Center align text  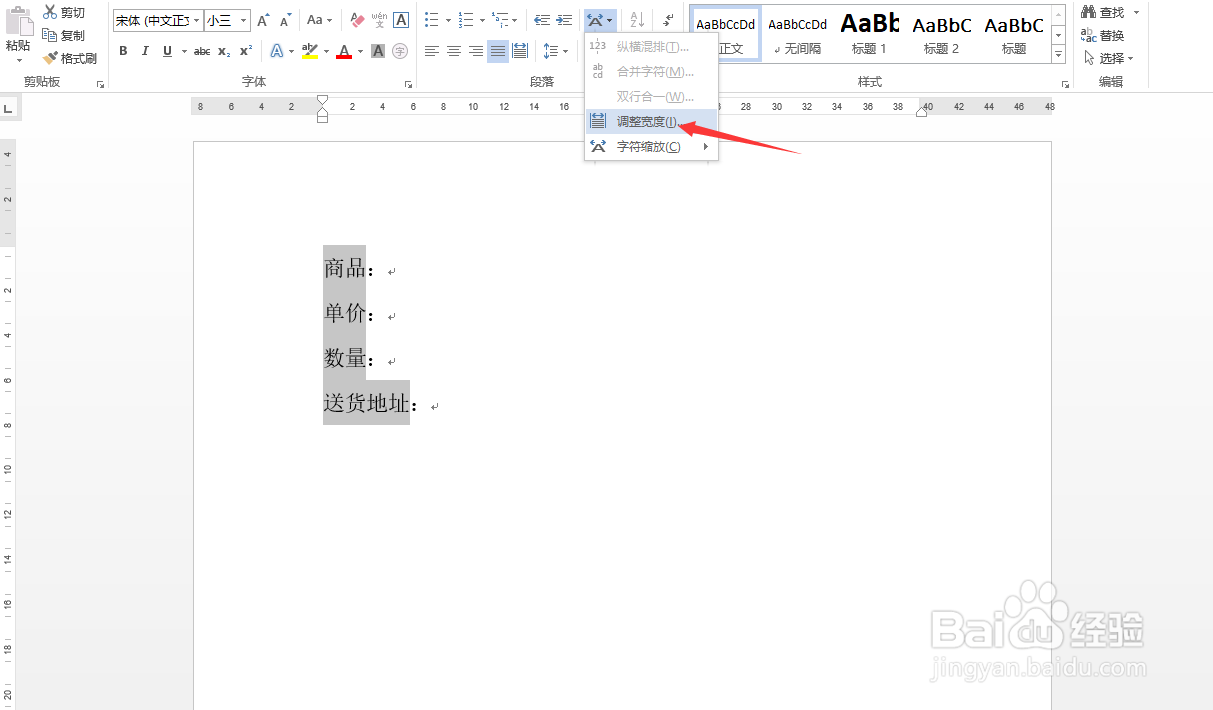(453, 51)
